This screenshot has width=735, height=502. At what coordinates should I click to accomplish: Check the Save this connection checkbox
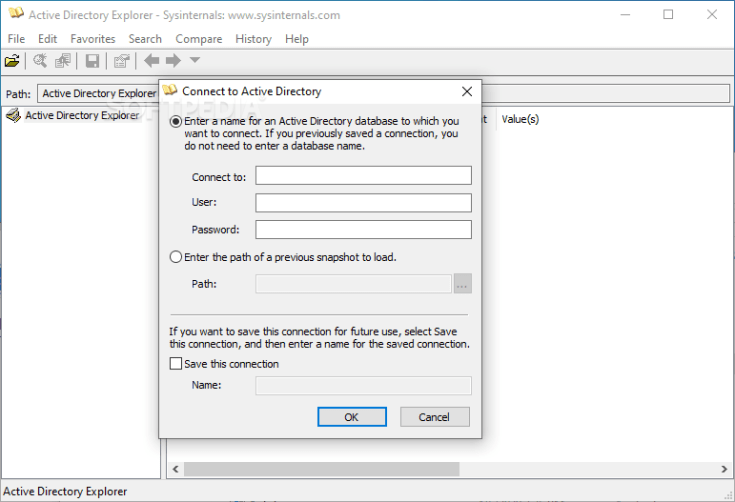tap(176, 364)
